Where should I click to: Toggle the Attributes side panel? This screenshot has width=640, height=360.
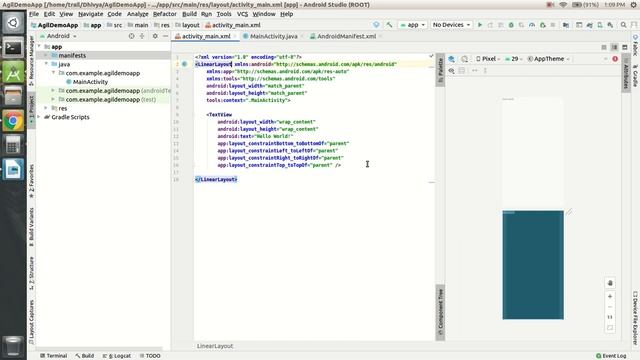[x=626, y=73]
